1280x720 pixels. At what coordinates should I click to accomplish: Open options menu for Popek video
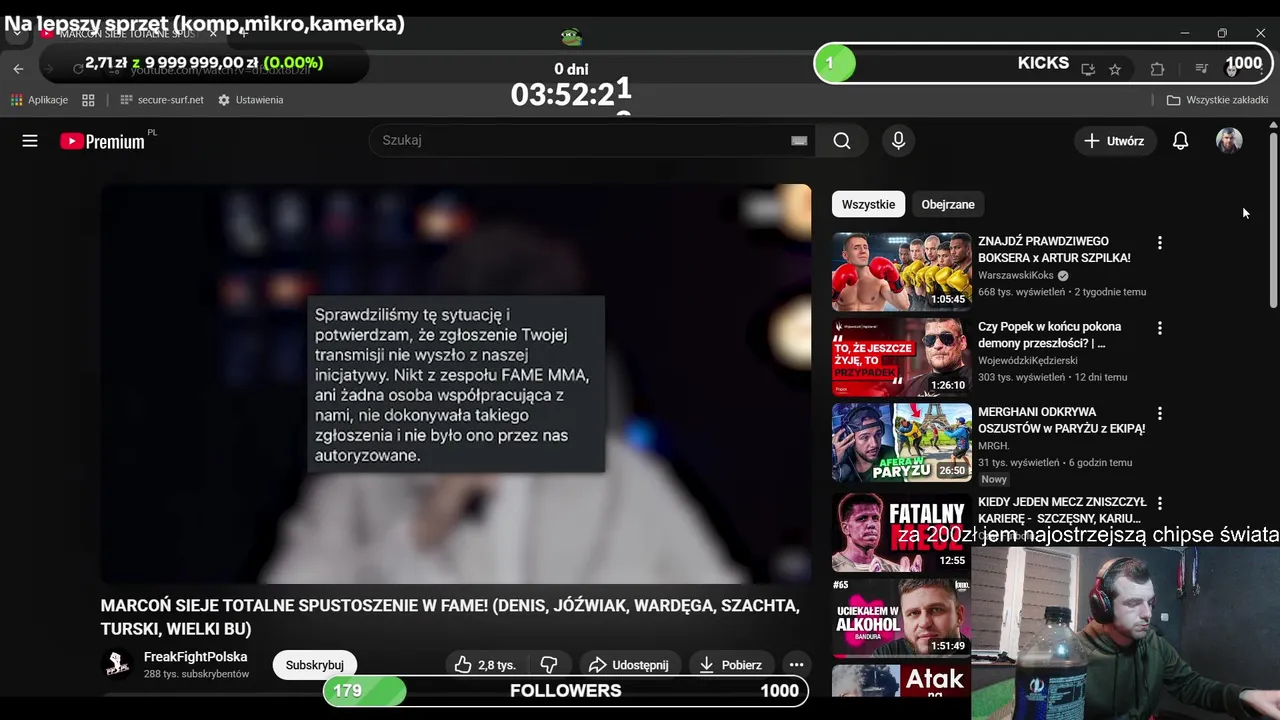[x=1159, y=328]
